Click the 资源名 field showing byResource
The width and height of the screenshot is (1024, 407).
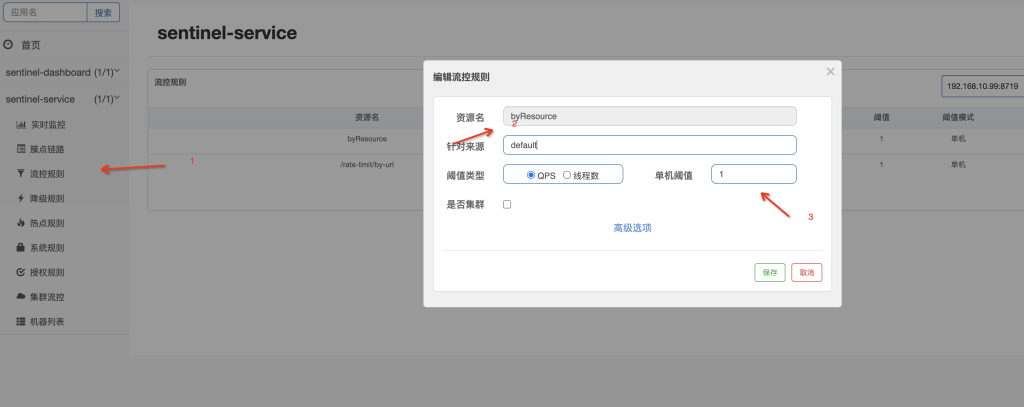650,116
